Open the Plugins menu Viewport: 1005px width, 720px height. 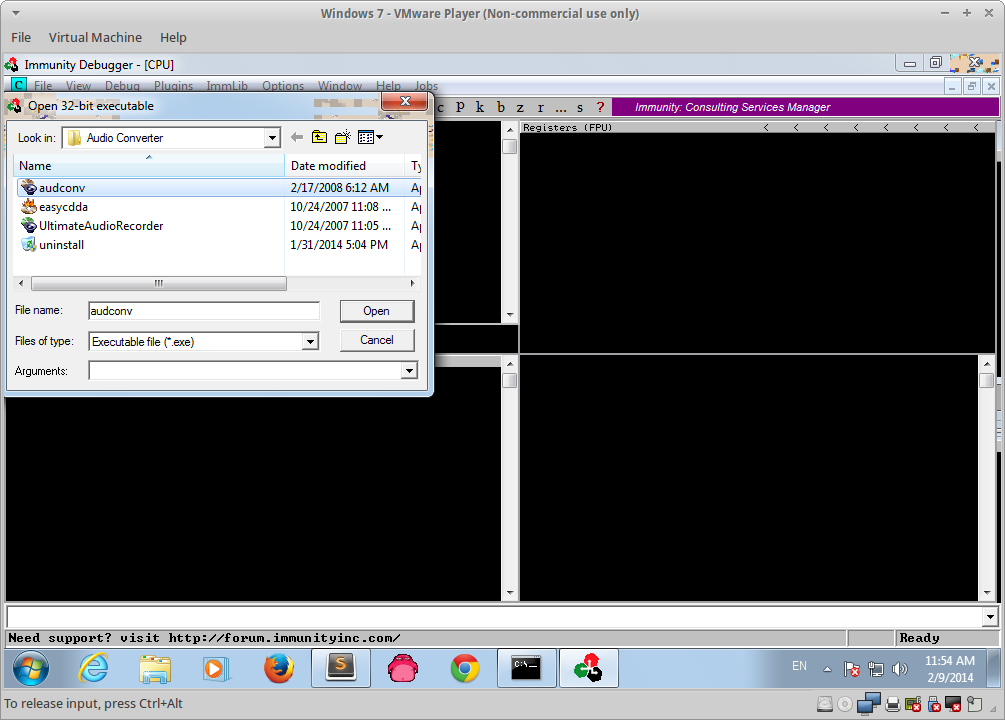(x=173, y=85)
